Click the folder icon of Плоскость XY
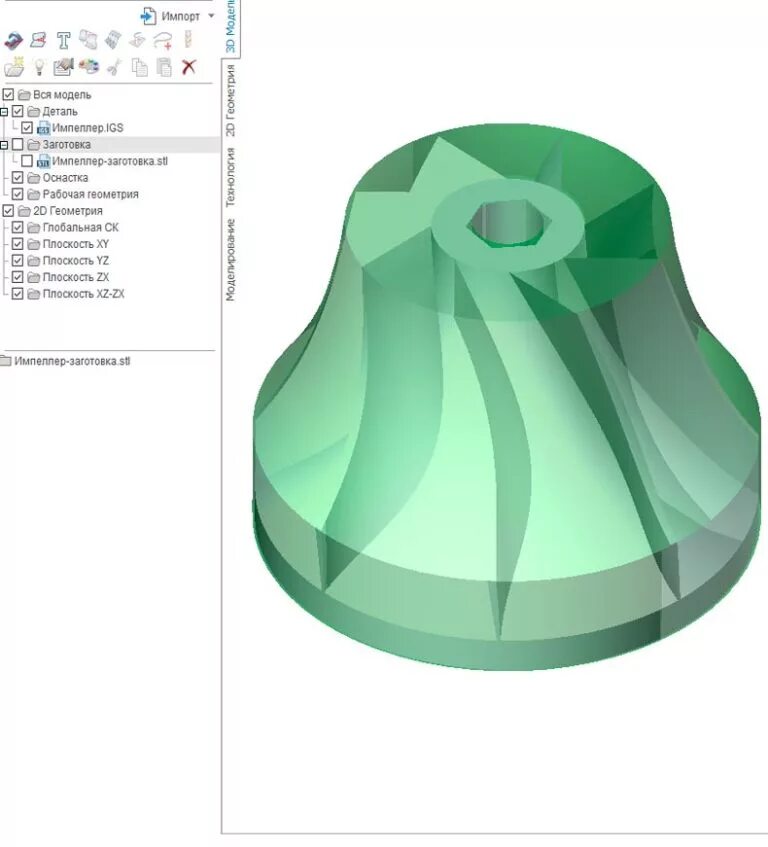 33,244
